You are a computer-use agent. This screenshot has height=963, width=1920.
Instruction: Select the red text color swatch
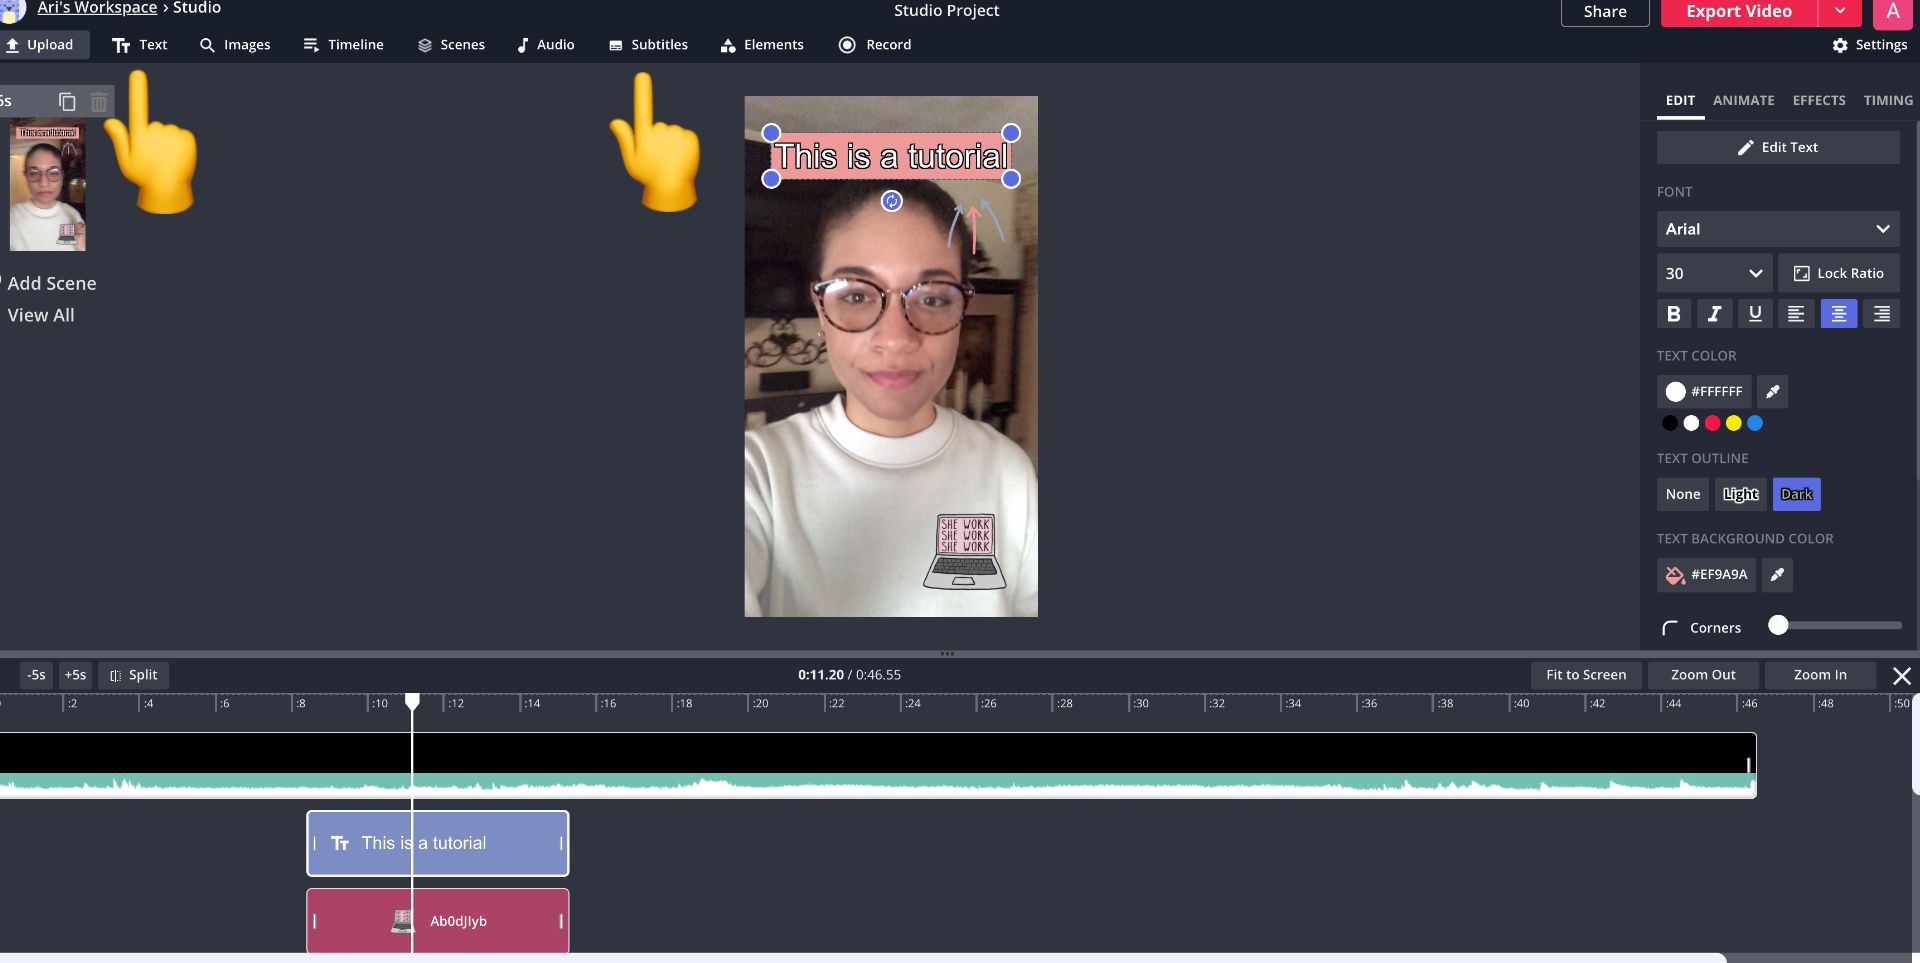(x=1712, y=423)
